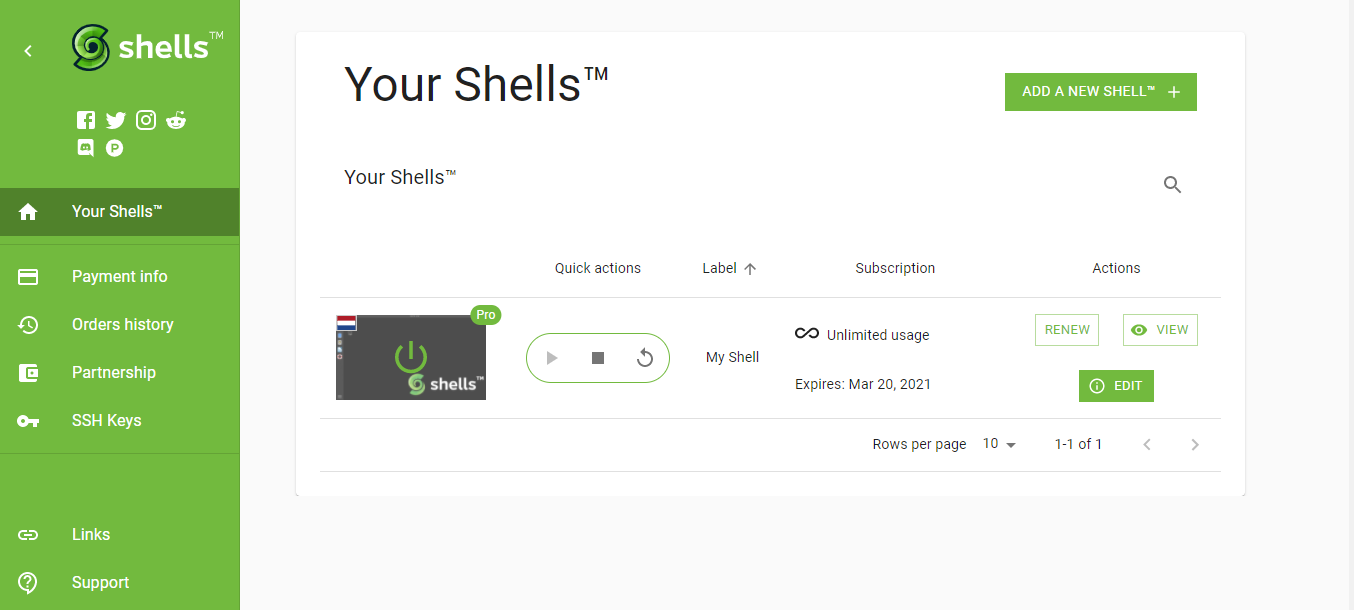Open the Instagram social link

[x=145, y=119]
